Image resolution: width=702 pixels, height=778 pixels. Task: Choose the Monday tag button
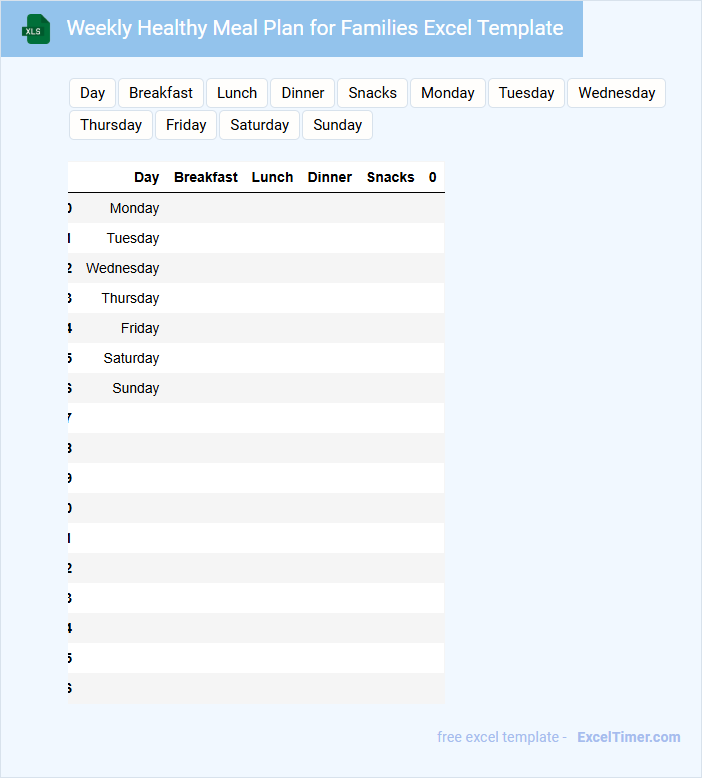pyautogui.click(x=447, y=93)
